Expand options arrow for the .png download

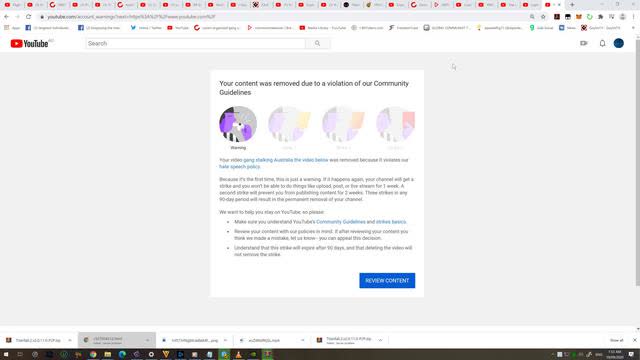pos(225,340)
